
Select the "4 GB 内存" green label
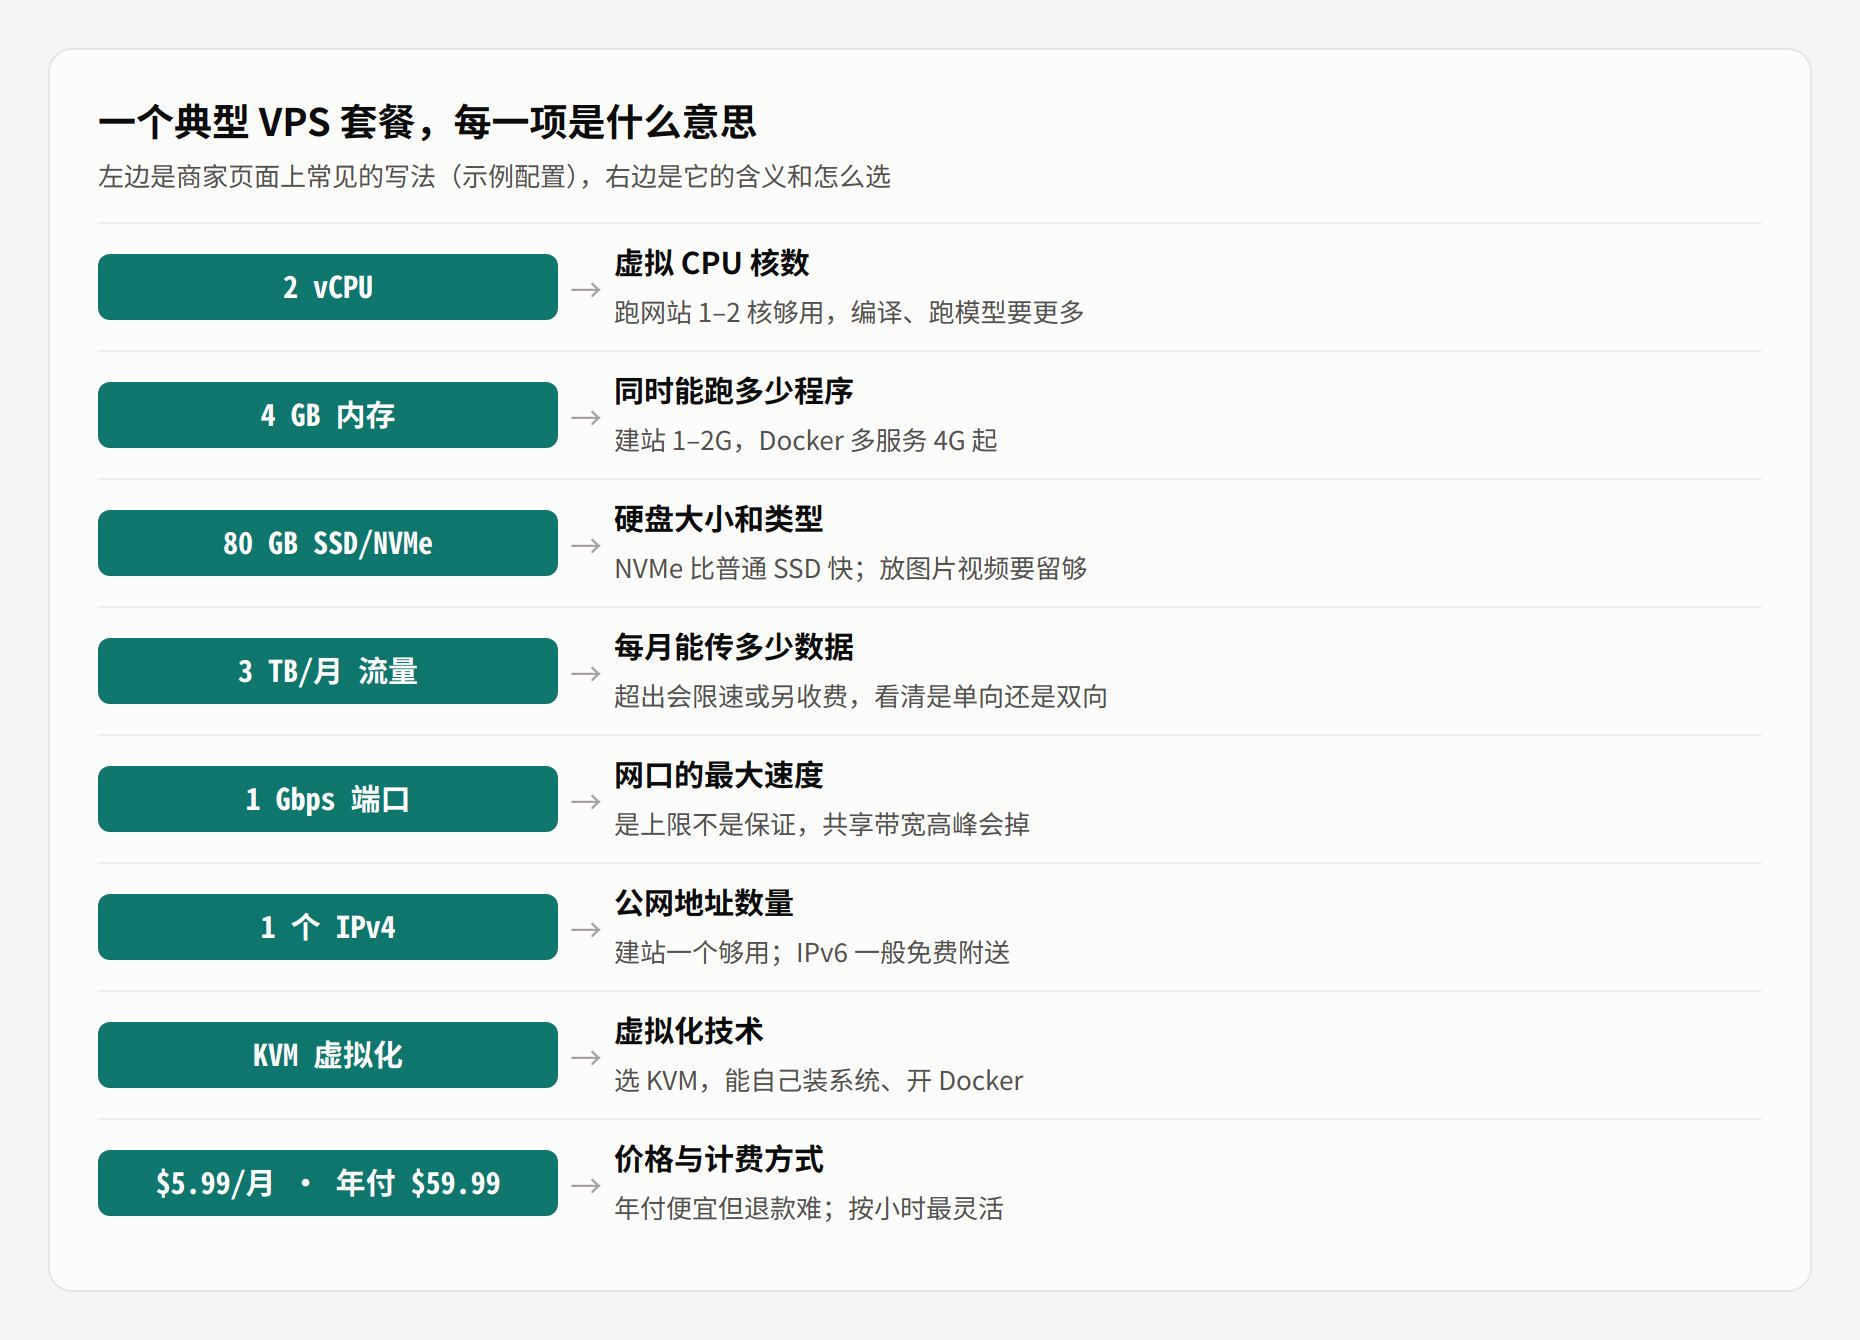[328, 415]
